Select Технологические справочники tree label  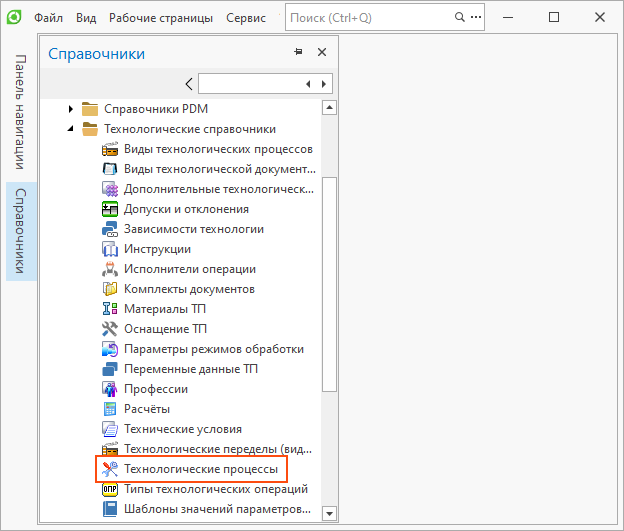pyautogui.click(x=190, y=129)
